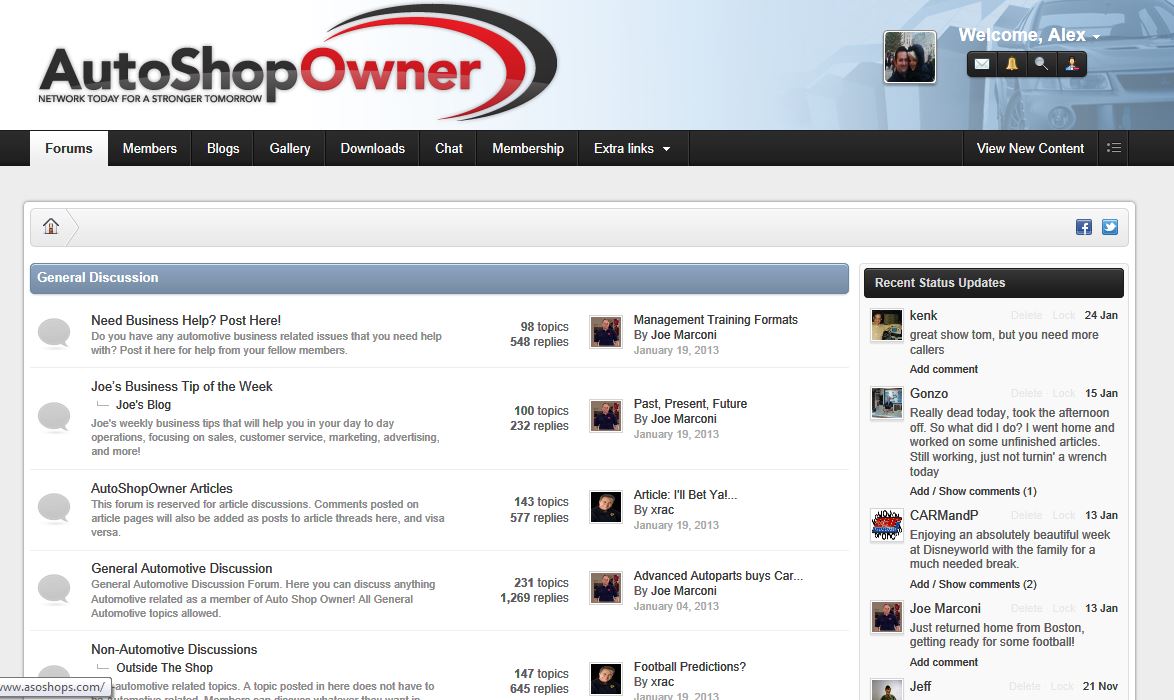The image size is (1174, 700).
Task: Click poster avatar beside Article: I'll Bet Ya!
Action: click(606, 507)
